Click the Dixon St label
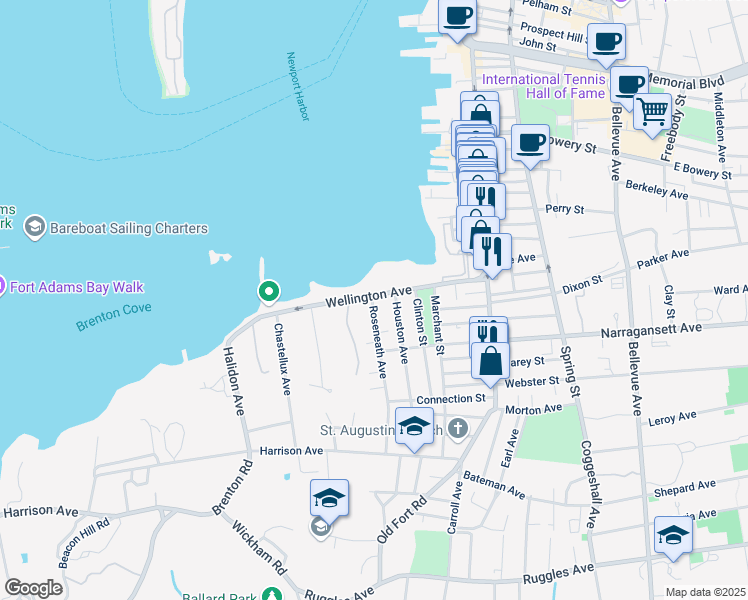 [x=582, y=285]
